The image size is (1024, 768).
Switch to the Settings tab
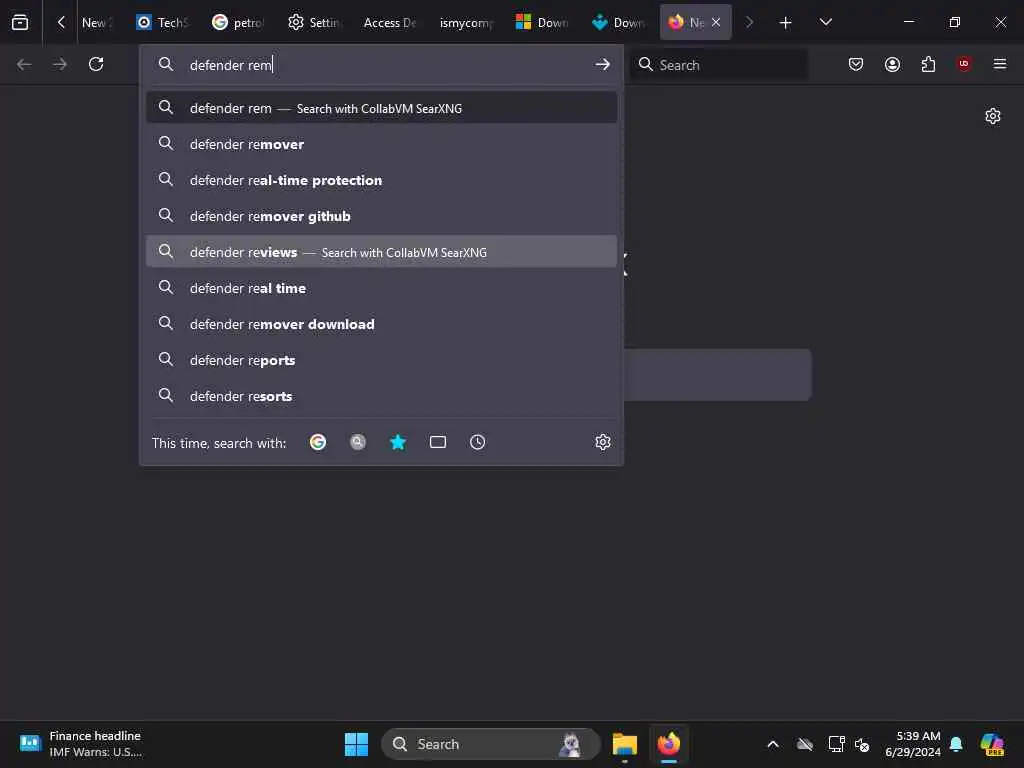[314, 22]
